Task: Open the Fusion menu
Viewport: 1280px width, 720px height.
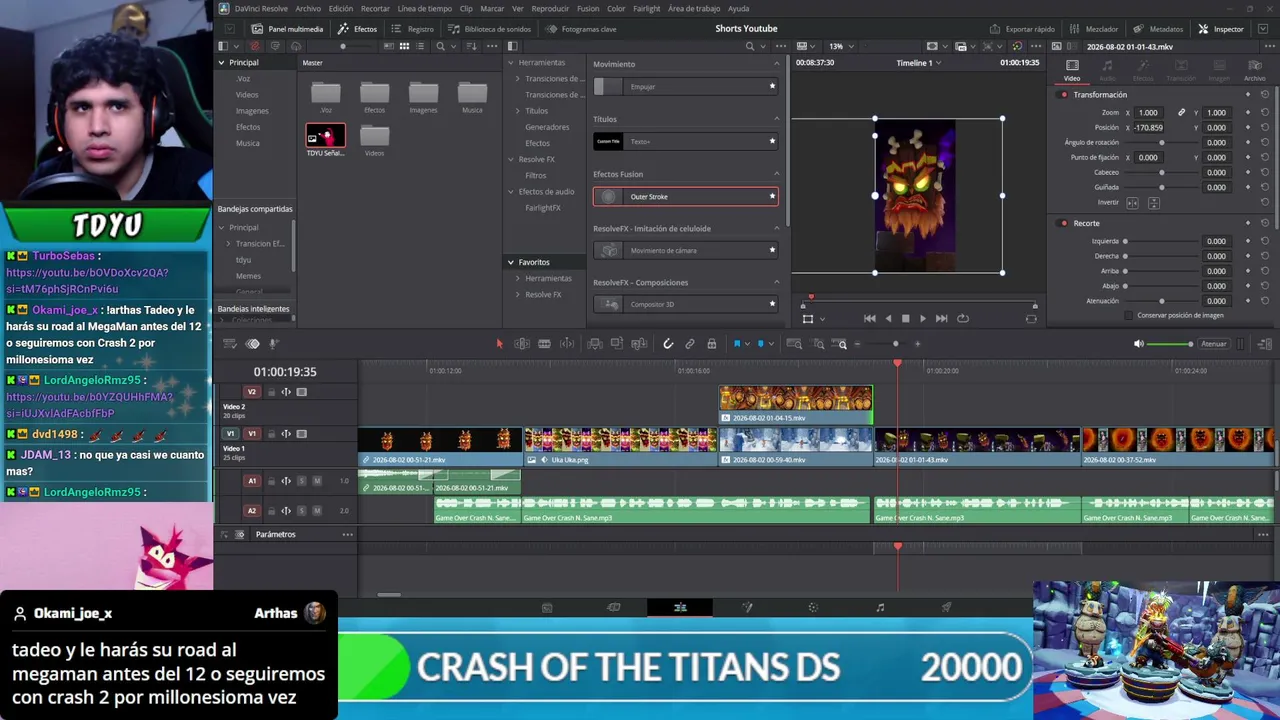Action: [587, 9]
